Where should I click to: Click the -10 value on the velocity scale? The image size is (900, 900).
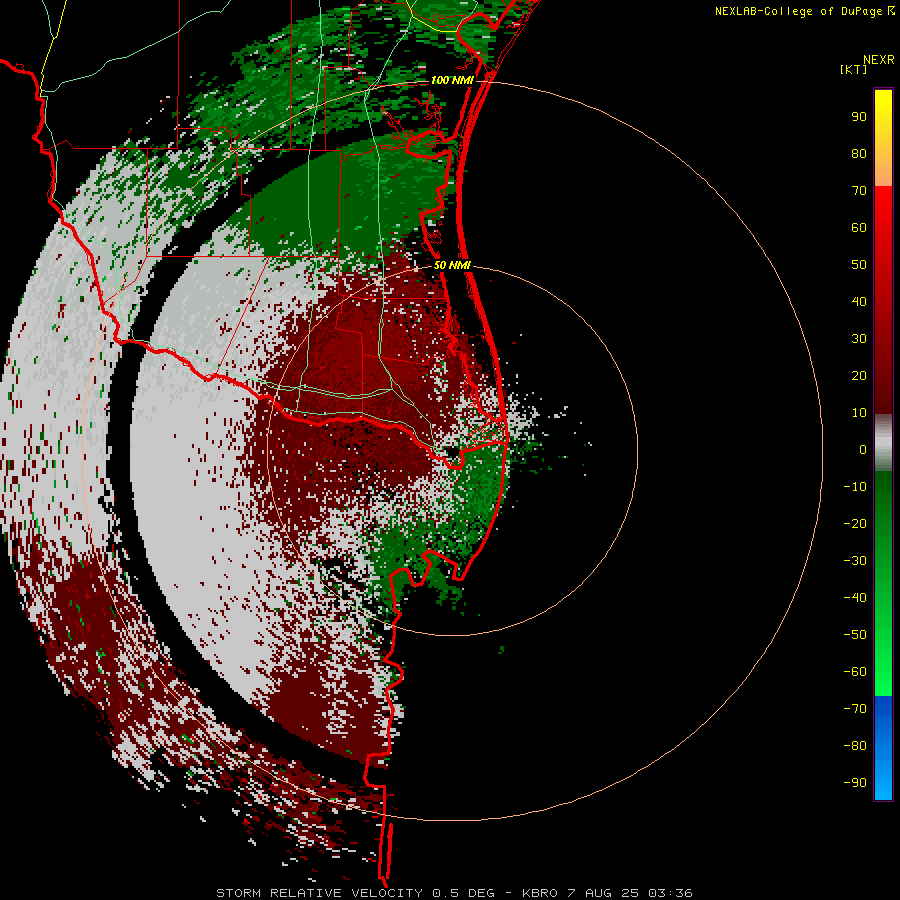click(x=855, y=487)
